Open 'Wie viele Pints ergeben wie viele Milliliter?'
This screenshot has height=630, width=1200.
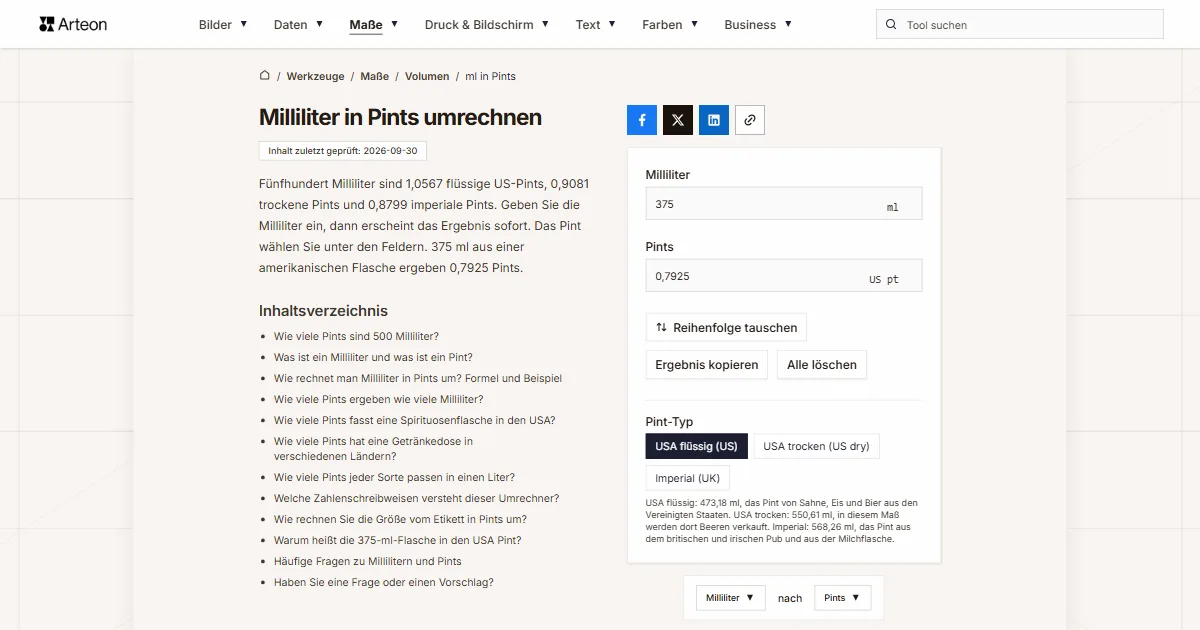(378, 399)
